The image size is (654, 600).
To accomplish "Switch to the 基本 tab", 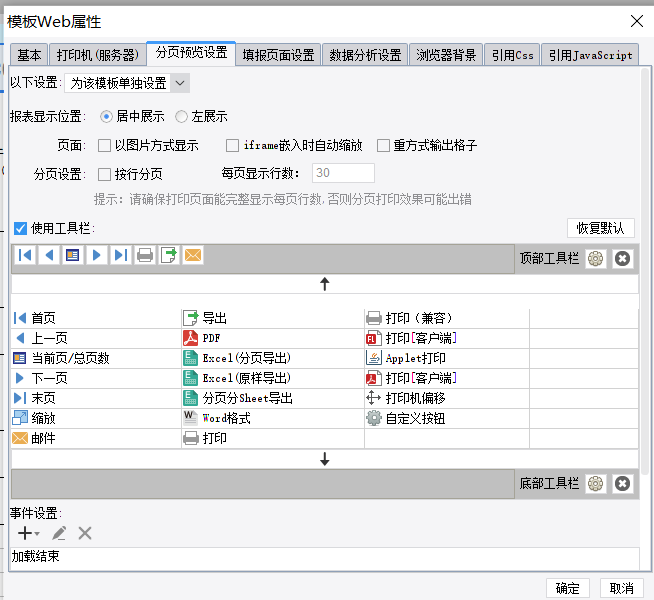I will coord(29,55).
